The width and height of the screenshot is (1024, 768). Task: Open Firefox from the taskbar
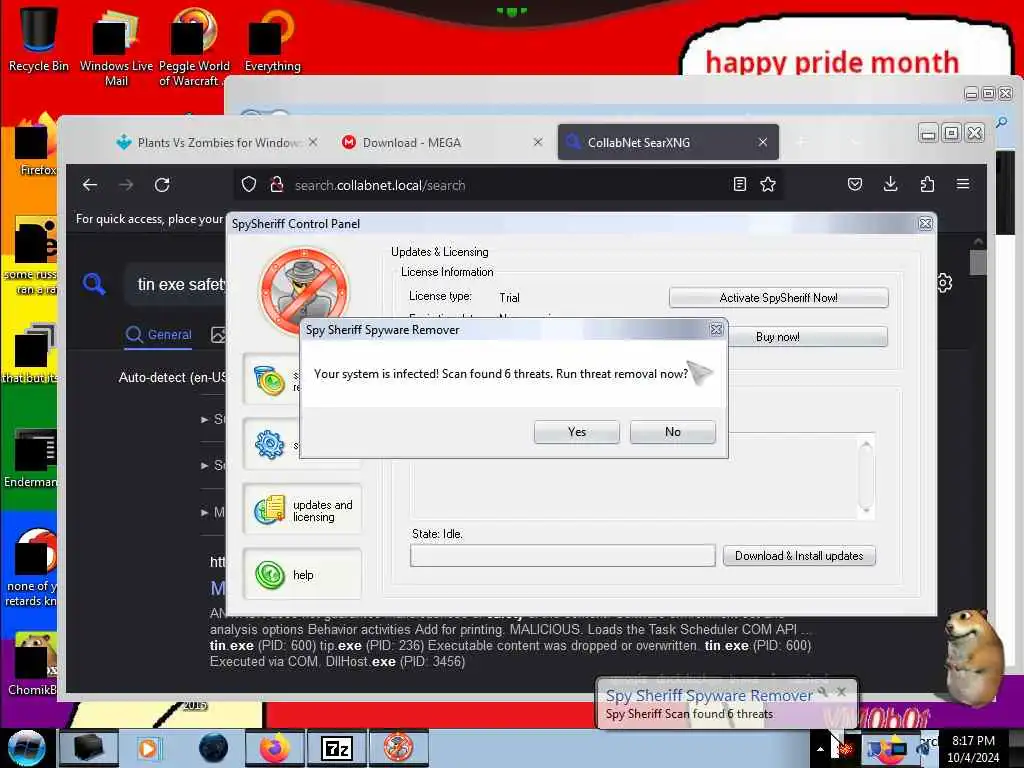pos(275,748)
